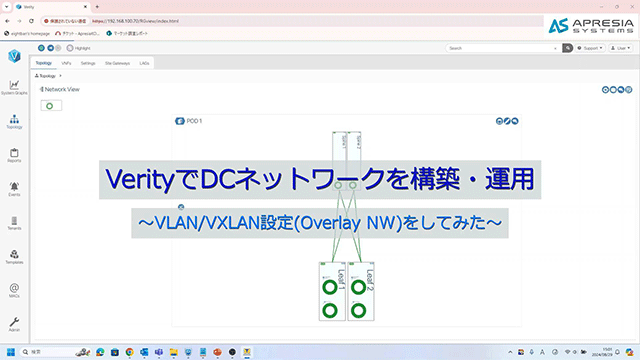Screen dimensions: 640x360
Task: Reload the browser page
Action: click(x=31, y=21)
